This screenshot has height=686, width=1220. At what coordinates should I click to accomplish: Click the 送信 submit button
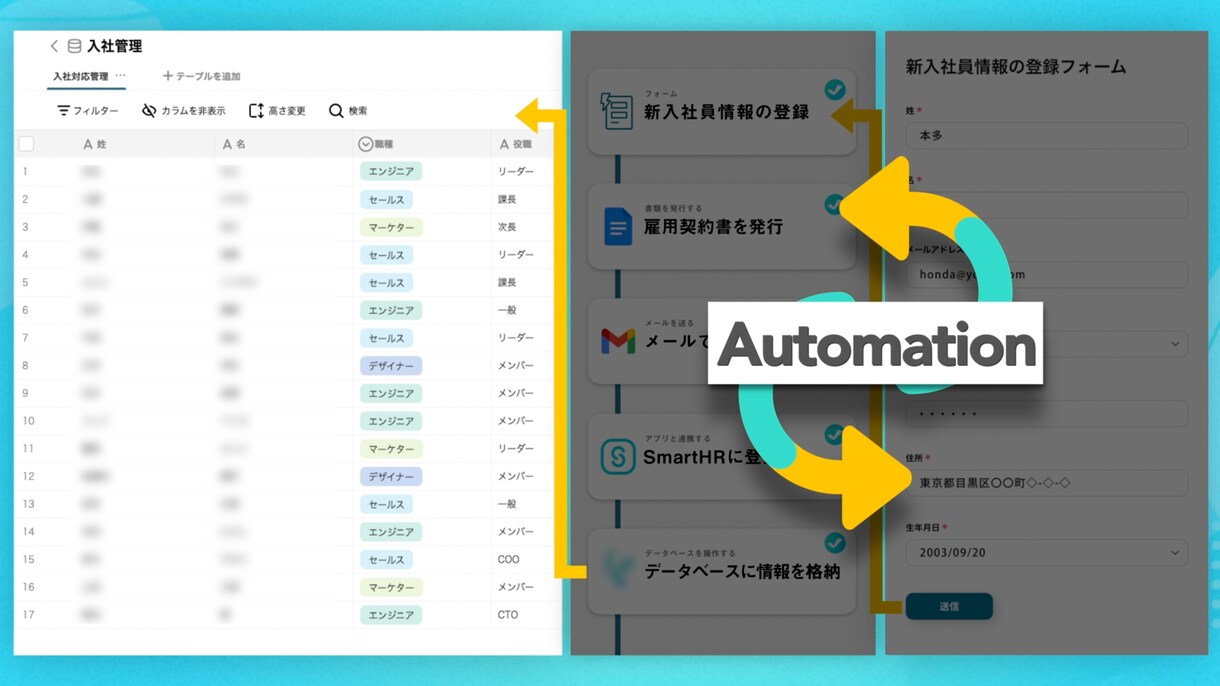(x=949, y=606)
